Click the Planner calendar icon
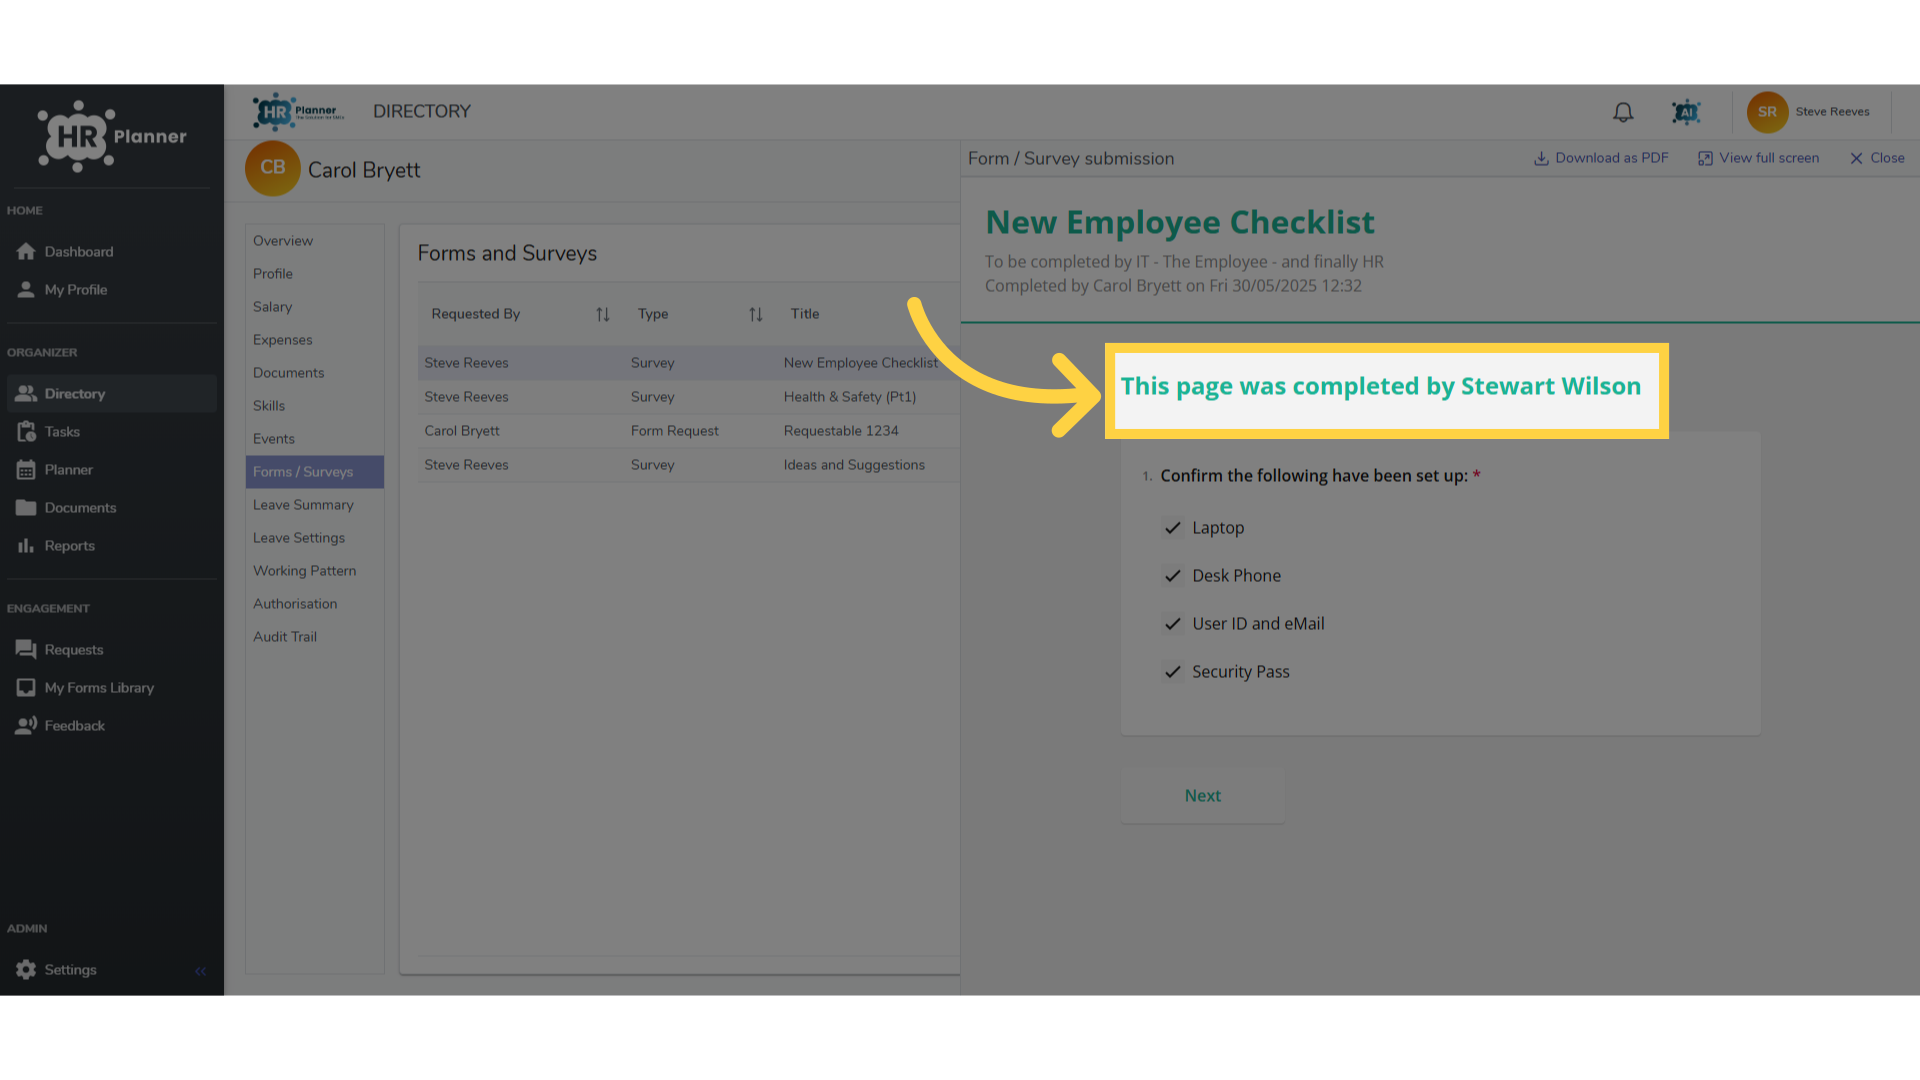Image resolution: width=1920 pixels, height=1080 pixels. (26, 469)
